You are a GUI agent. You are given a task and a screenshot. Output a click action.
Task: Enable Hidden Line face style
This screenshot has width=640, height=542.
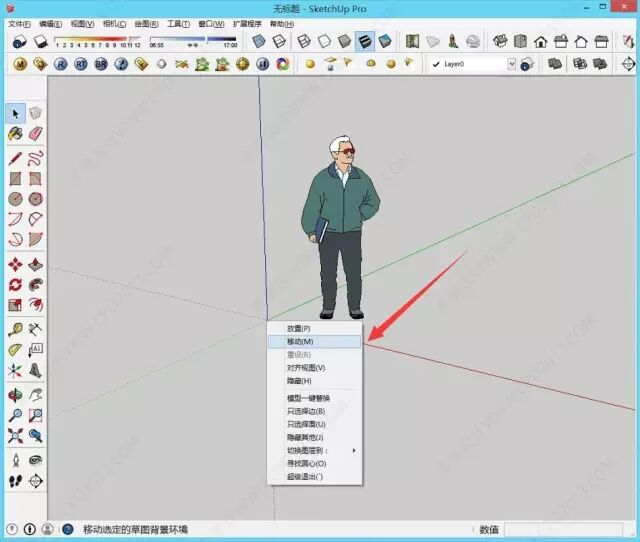[x=324, y=41]
